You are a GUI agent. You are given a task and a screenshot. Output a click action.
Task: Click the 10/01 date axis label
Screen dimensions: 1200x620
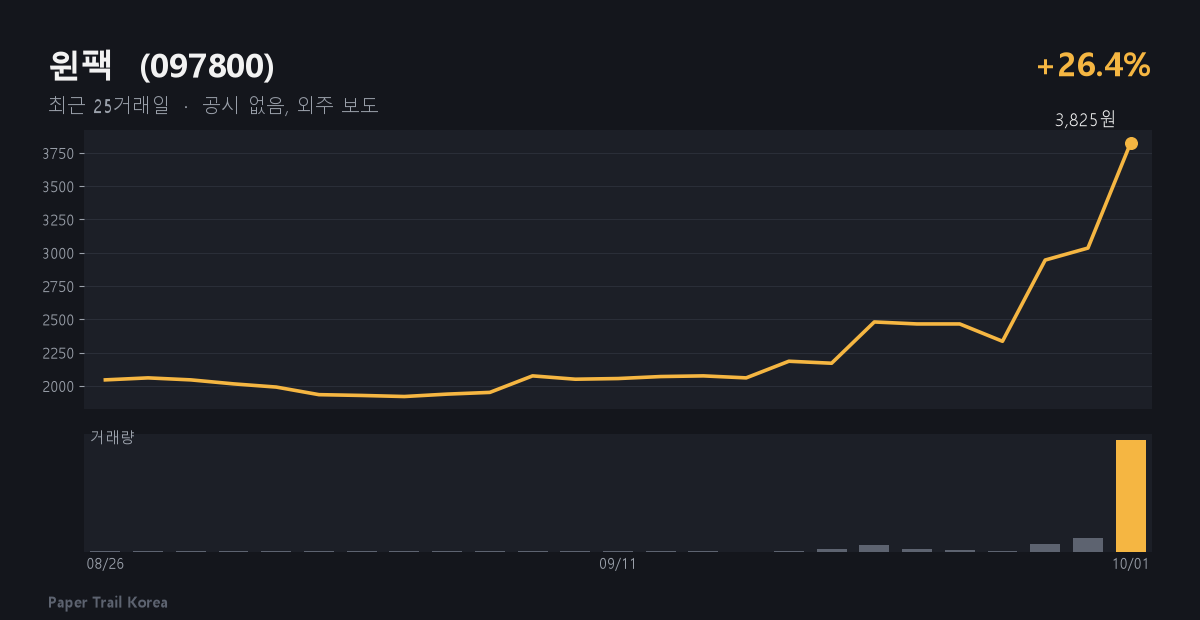coord(1131,564)
